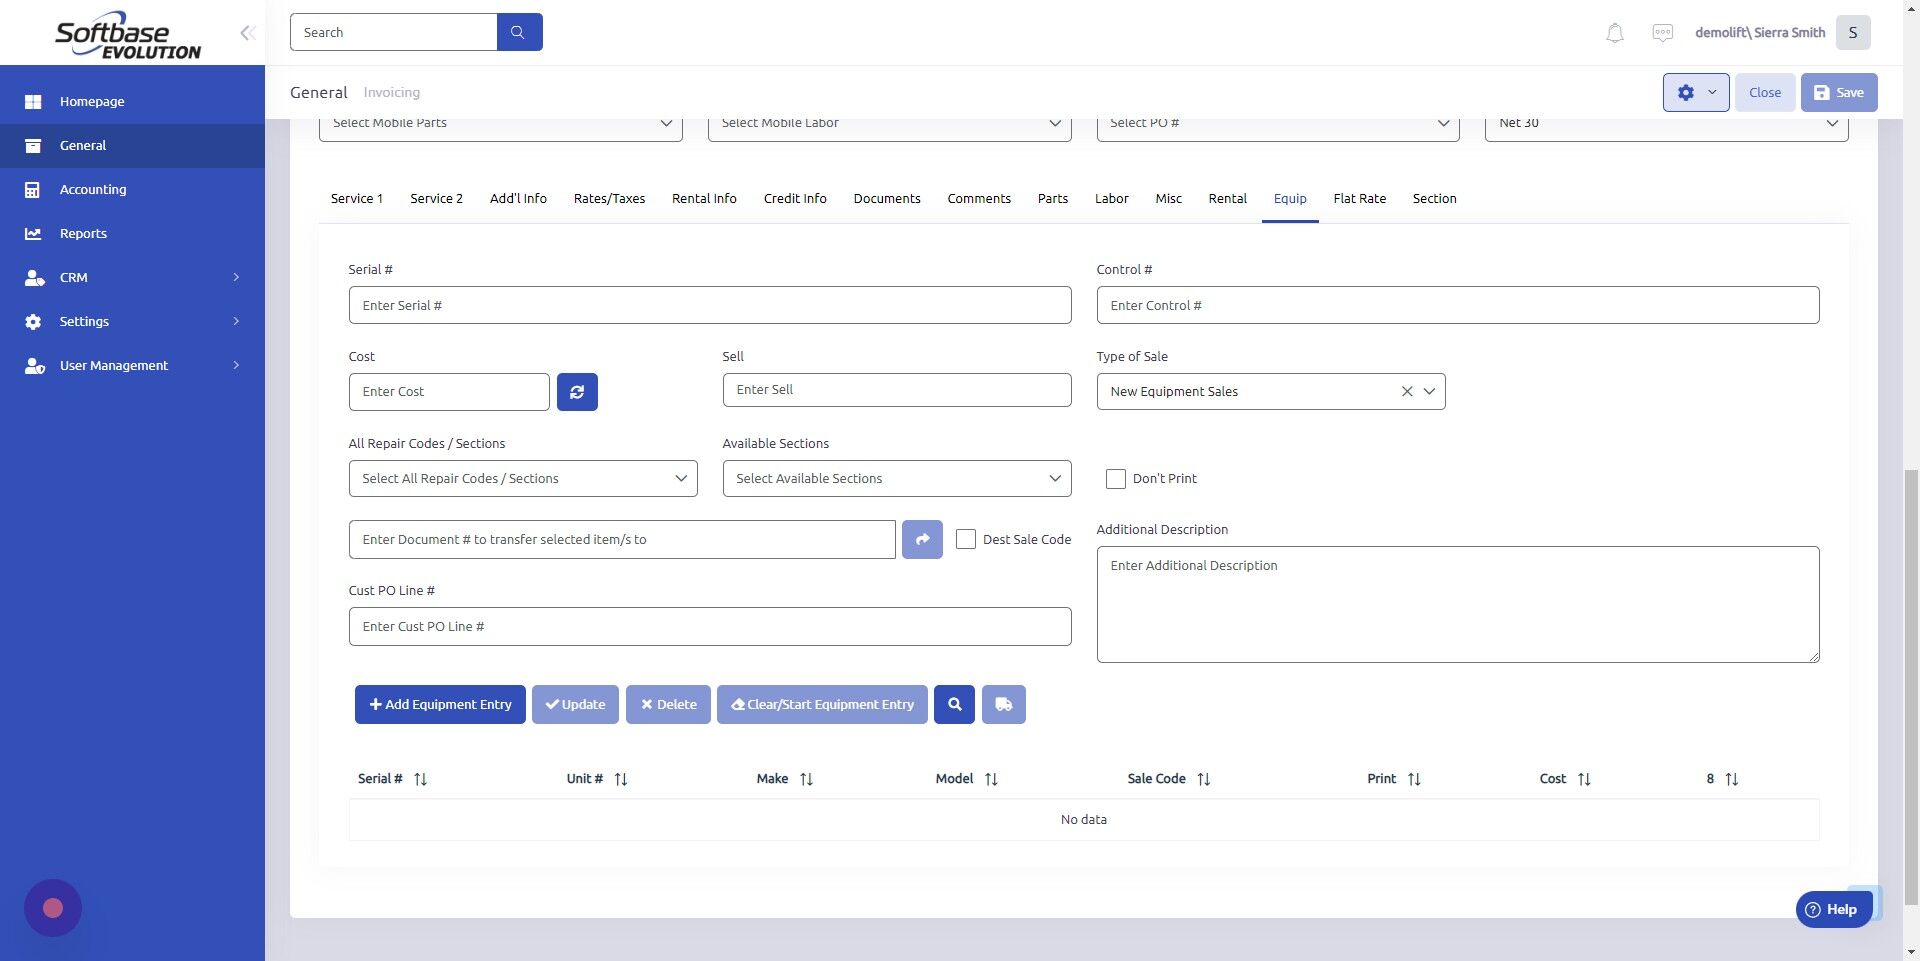Check the Dest Sale Code checkbox
The image size is (1920, 961).
(965, 539)
